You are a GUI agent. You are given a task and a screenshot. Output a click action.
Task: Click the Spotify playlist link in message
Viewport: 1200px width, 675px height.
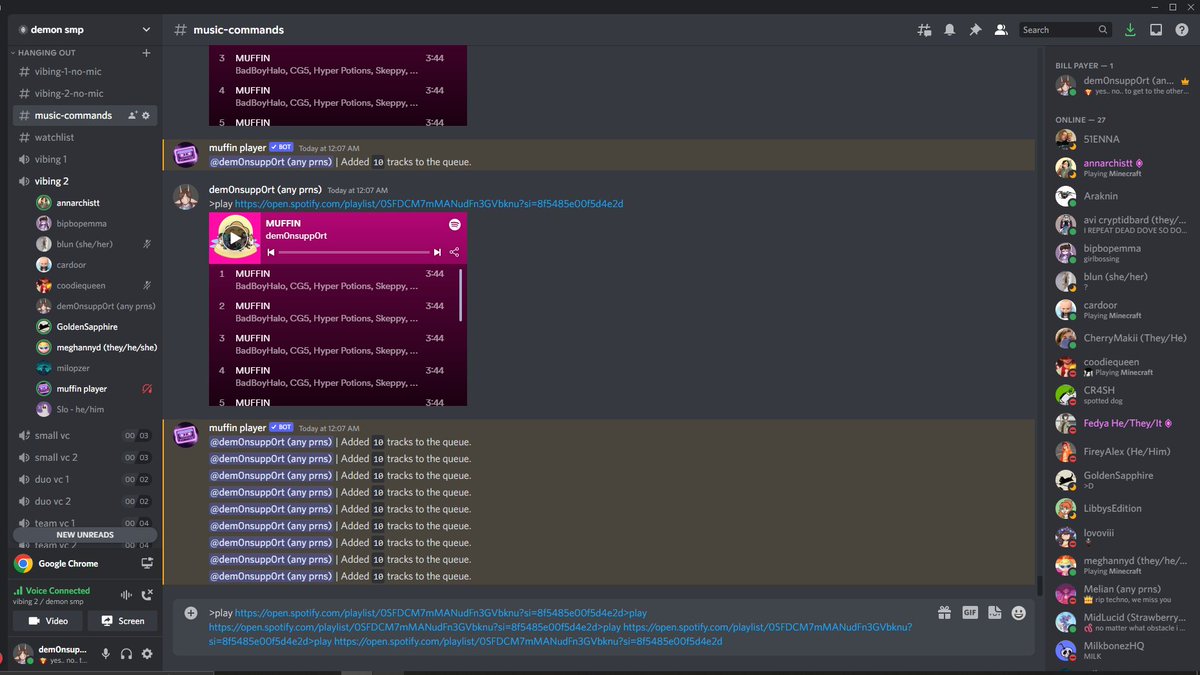click(429, 204)
